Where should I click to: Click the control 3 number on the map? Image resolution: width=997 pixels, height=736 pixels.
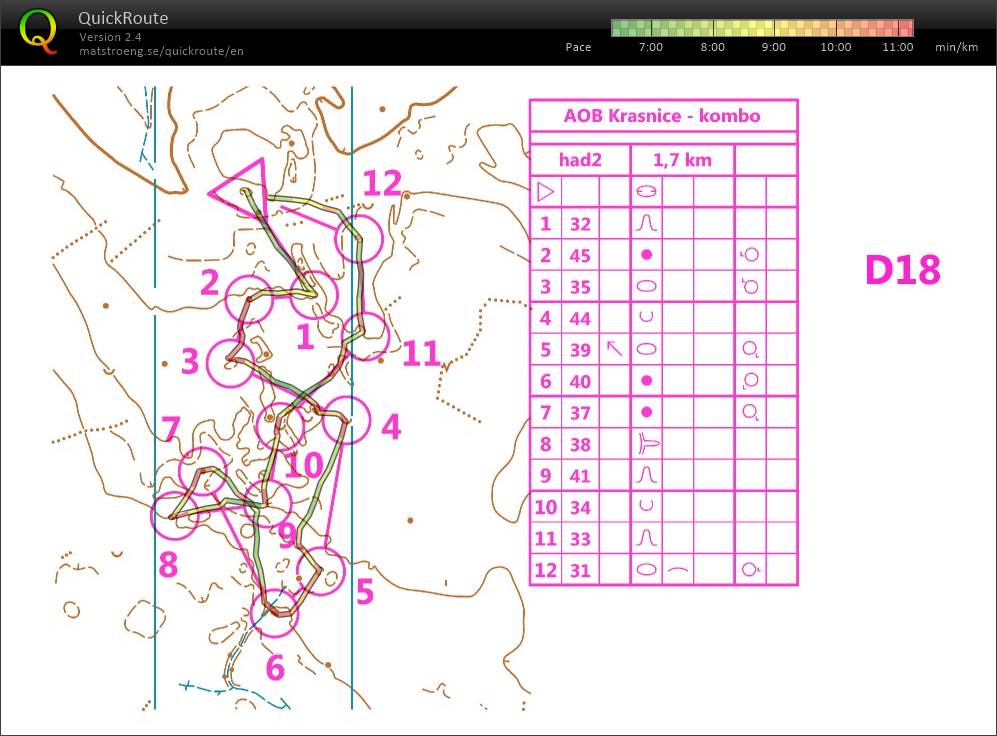tap(190, 361)
